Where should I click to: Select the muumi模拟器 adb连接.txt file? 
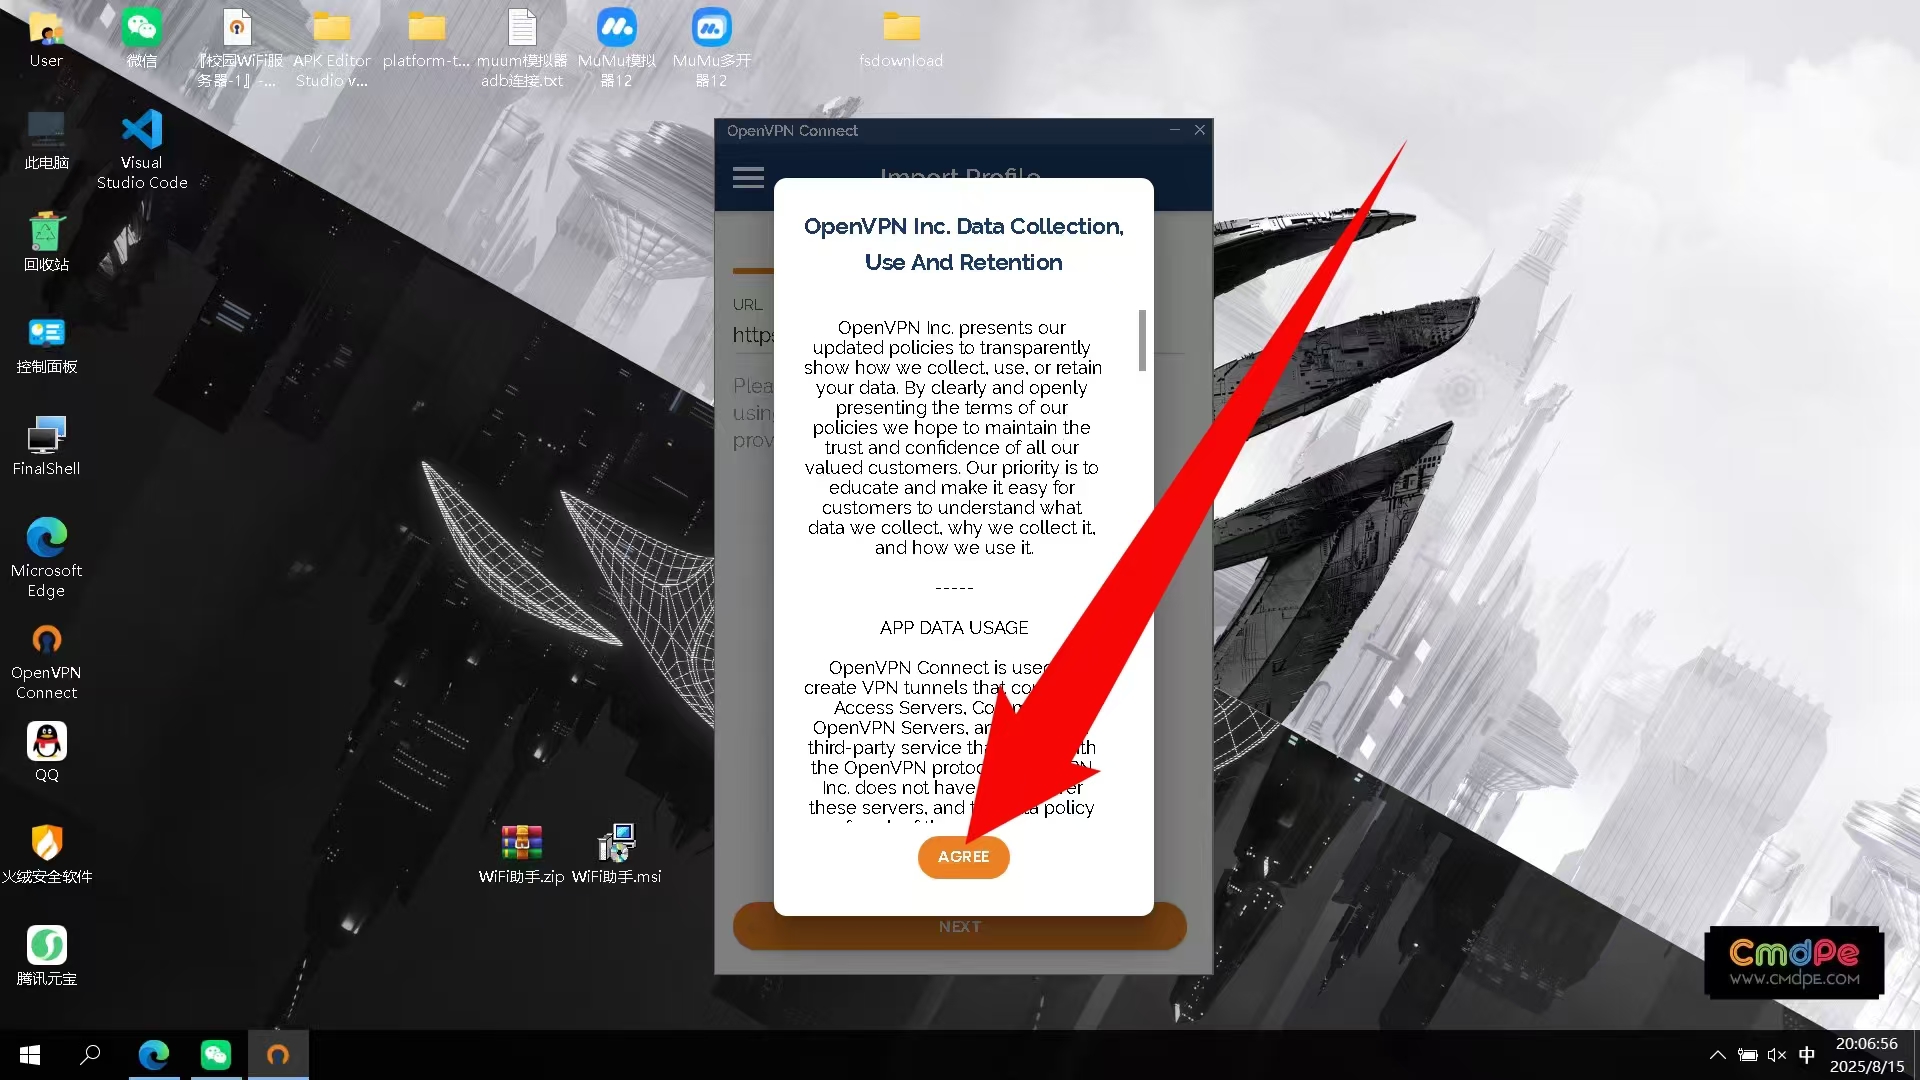pyautogui.click(x=522, y=48)
